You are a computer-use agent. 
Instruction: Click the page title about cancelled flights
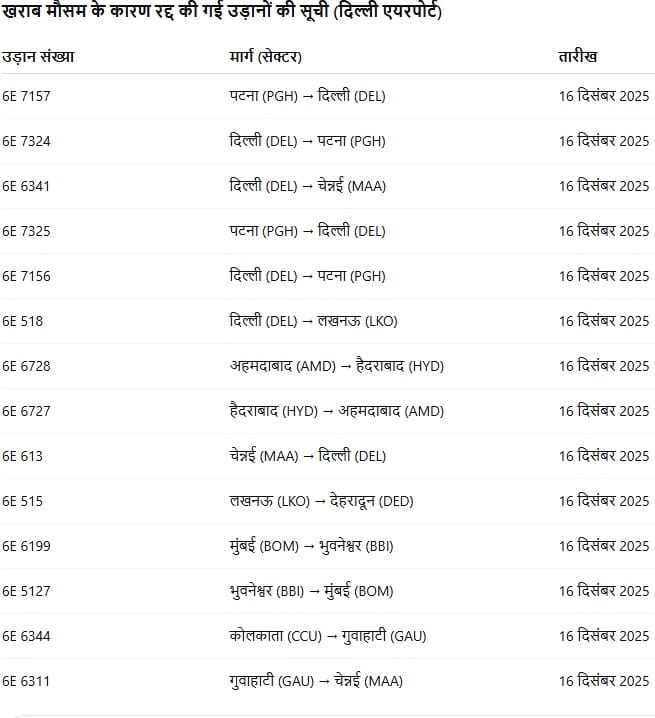tap(222, 13)
